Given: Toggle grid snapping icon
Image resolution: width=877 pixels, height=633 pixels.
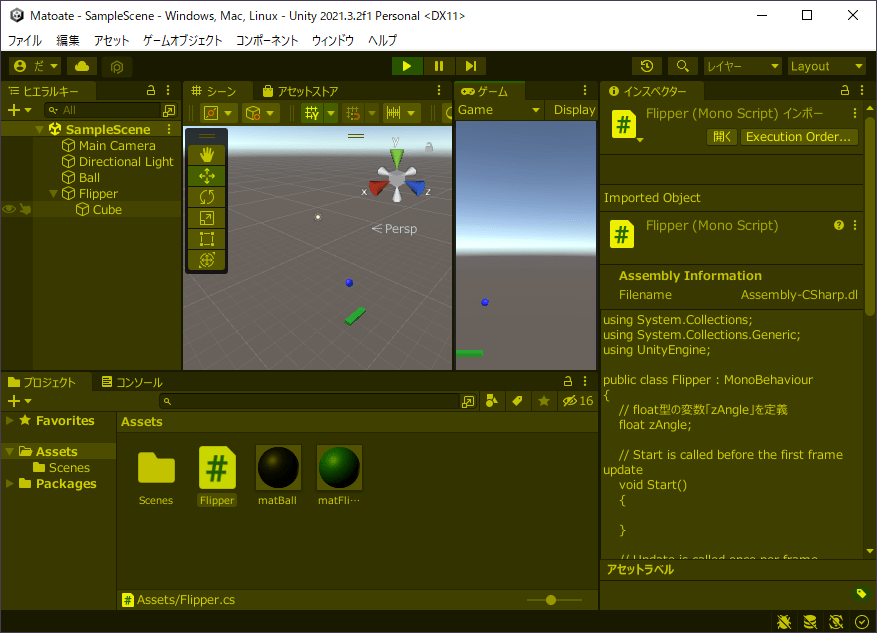Looking at the screenshot, I should click(x=353, y=113).
